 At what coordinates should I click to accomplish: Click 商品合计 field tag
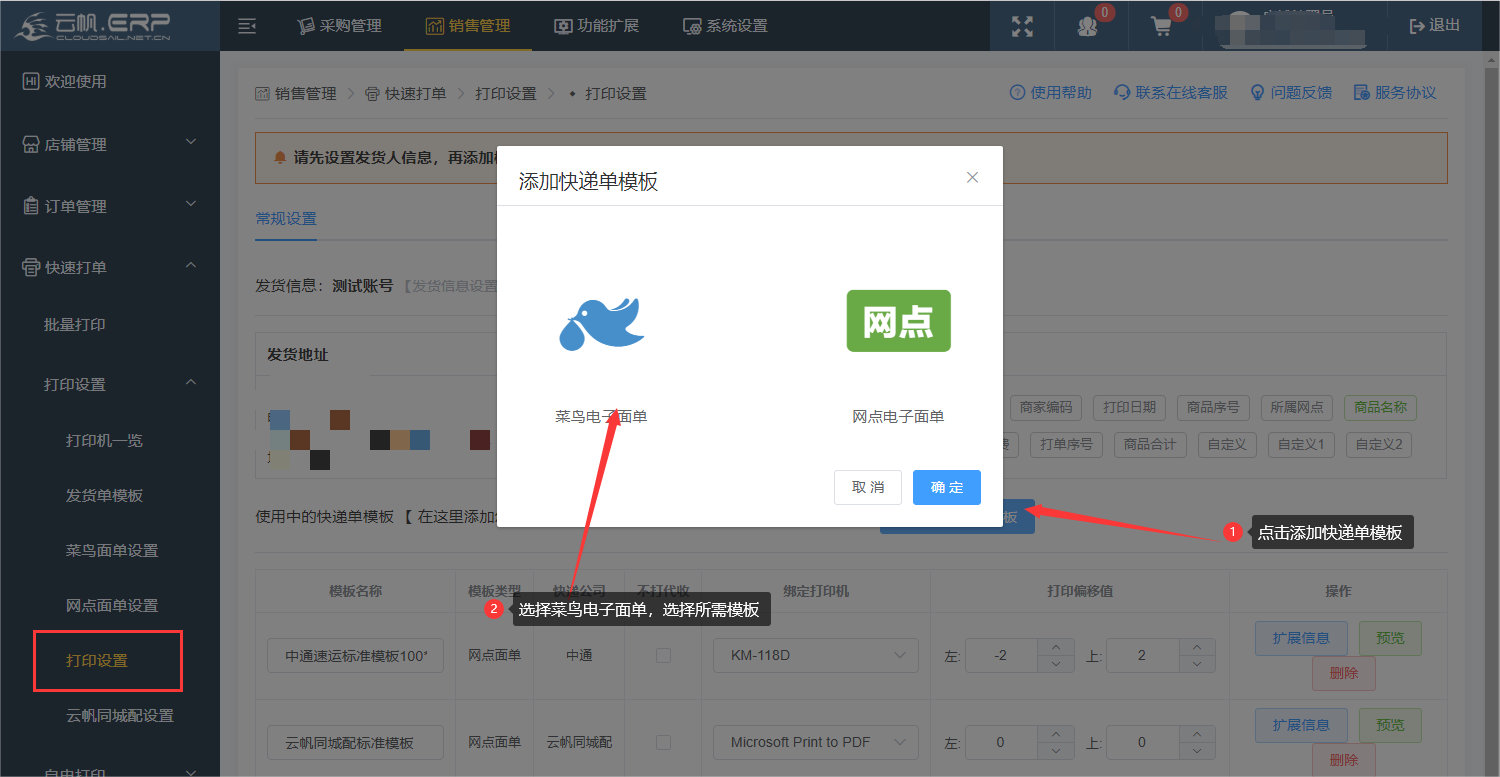[x=1150, y=445]
